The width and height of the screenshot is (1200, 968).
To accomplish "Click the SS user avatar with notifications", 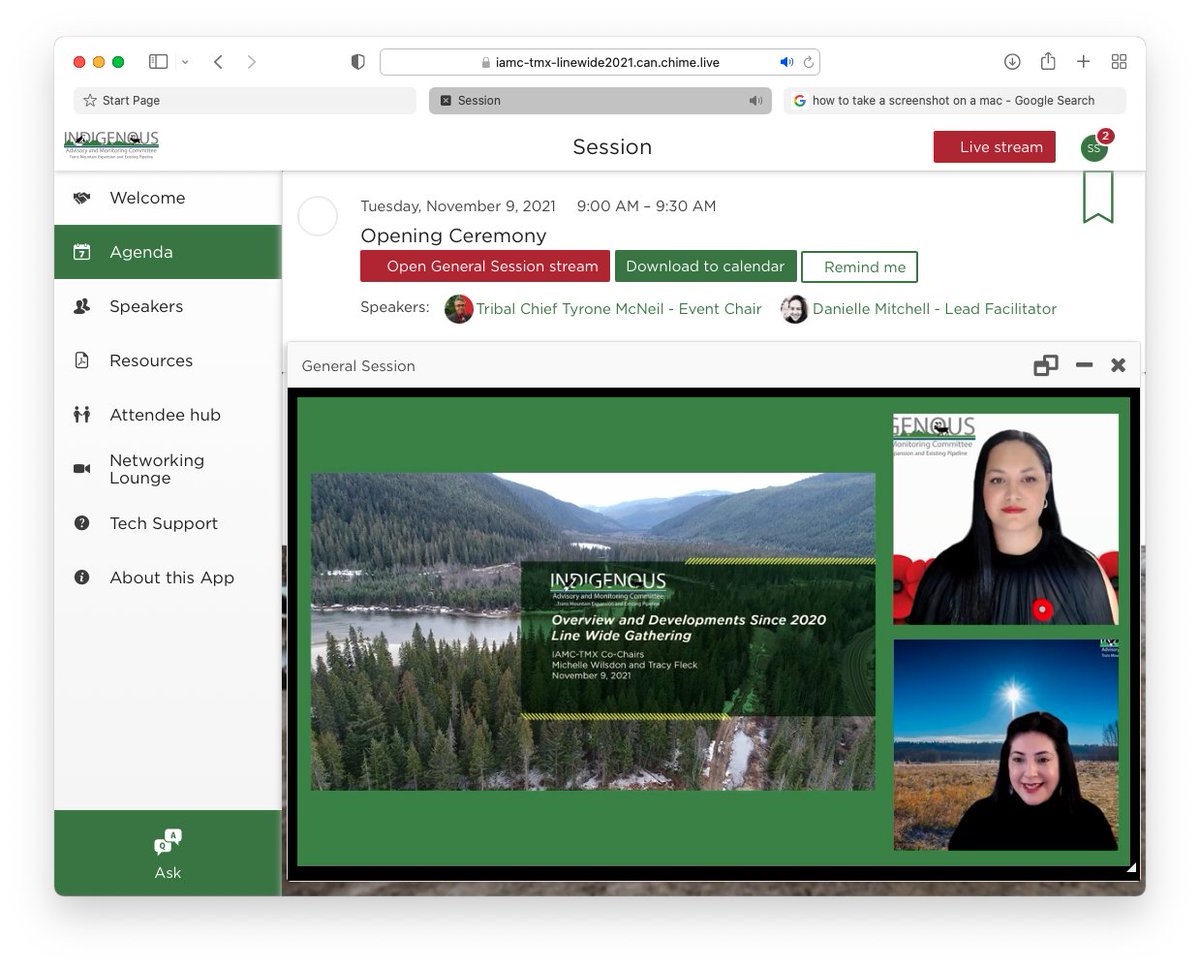I will 1095,147.
